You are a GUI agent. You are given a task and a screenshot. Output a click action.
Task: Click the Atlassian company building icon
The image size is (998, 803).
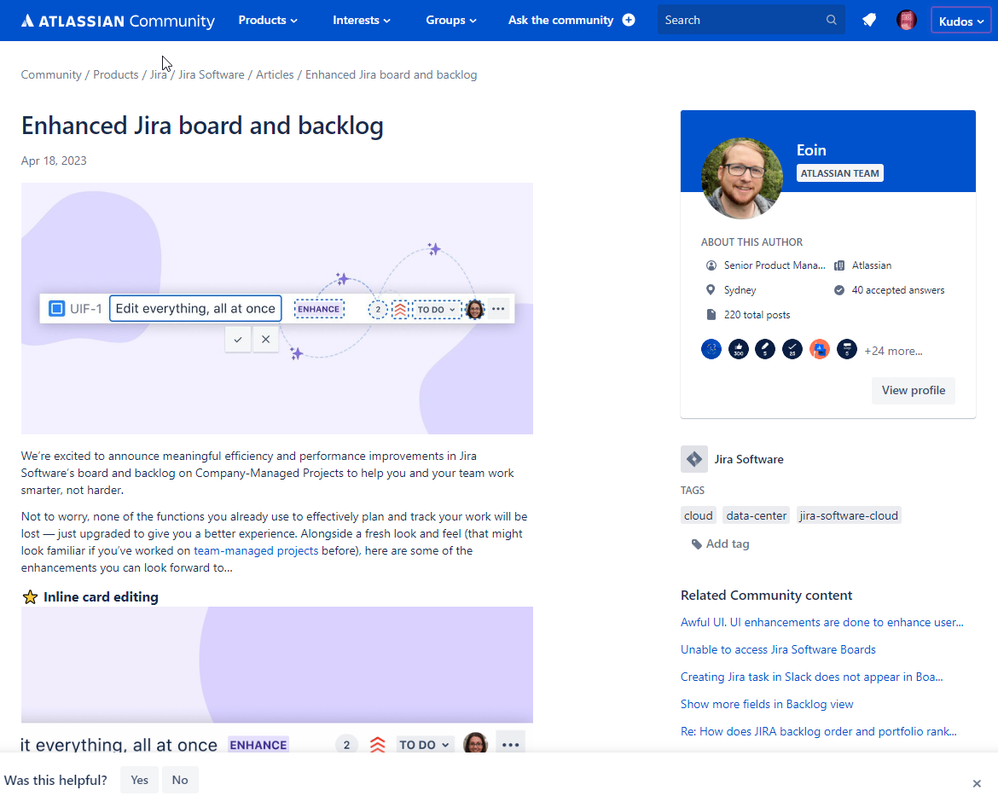[839, 265]
